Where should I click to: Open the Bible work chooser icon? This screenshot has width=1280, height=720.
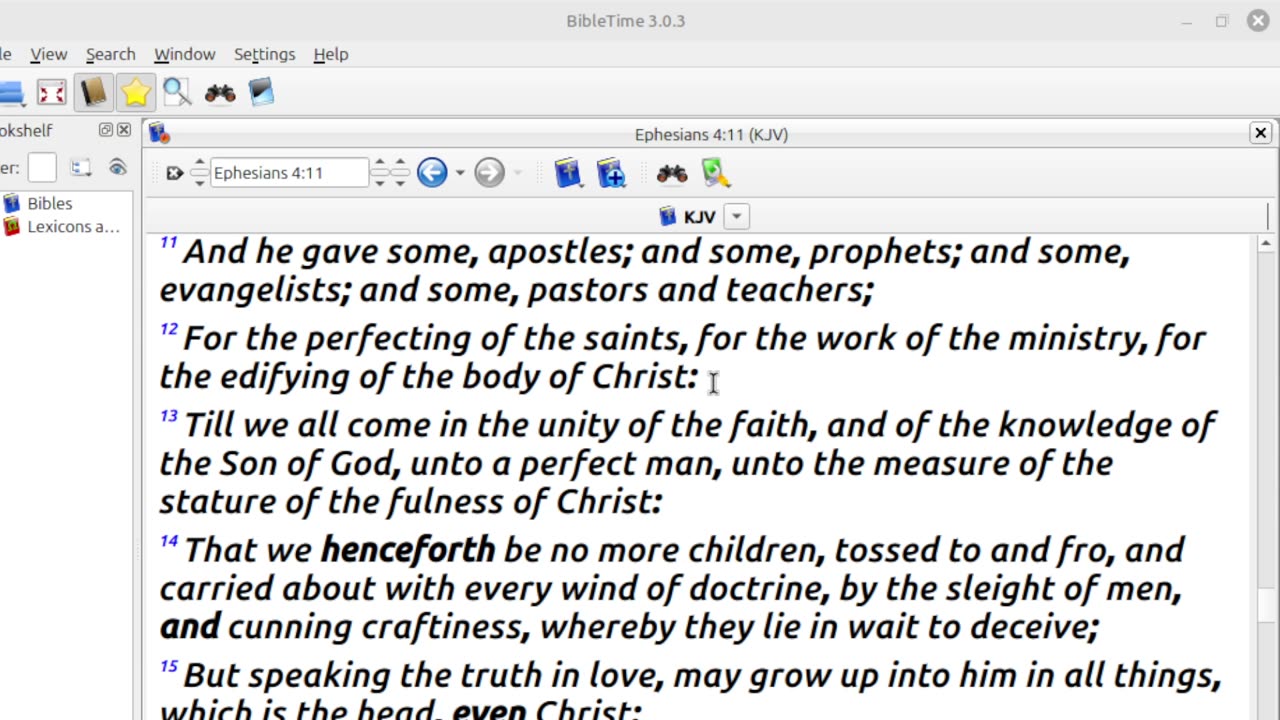coord(568,173)
